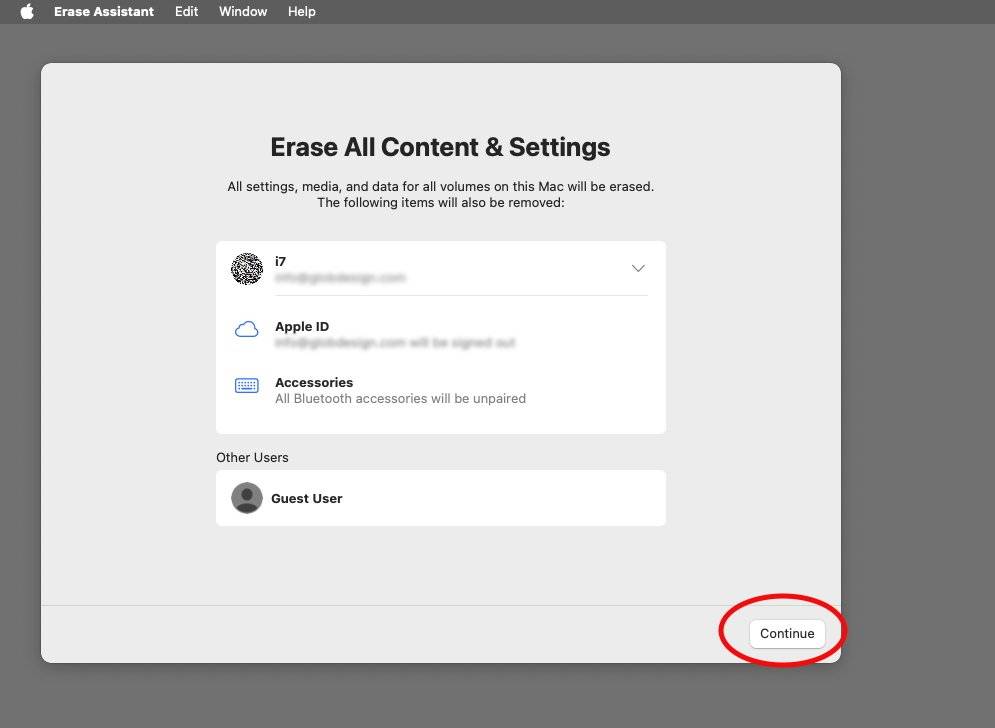Image resolution: width=995 pixels, height=728 pixels.
Task: Click the i7 account name
Action: [280, 261]
